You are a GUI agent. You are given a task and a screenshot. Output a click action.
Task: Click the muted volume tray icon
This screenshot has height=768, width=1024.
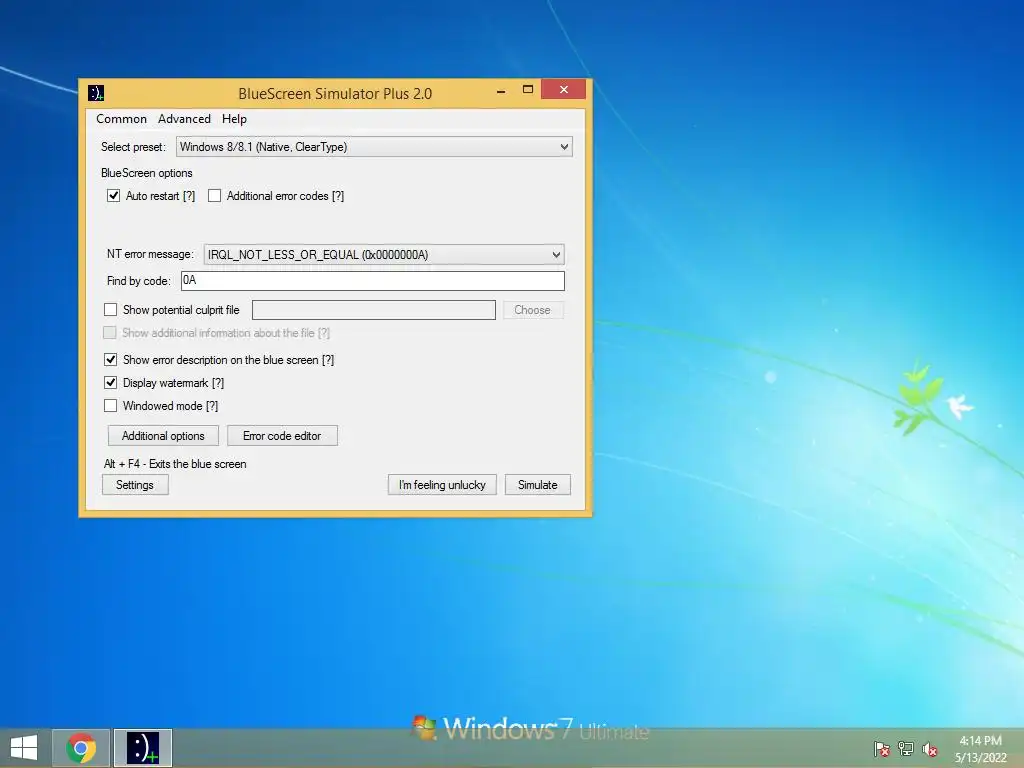tap(930, 749)
